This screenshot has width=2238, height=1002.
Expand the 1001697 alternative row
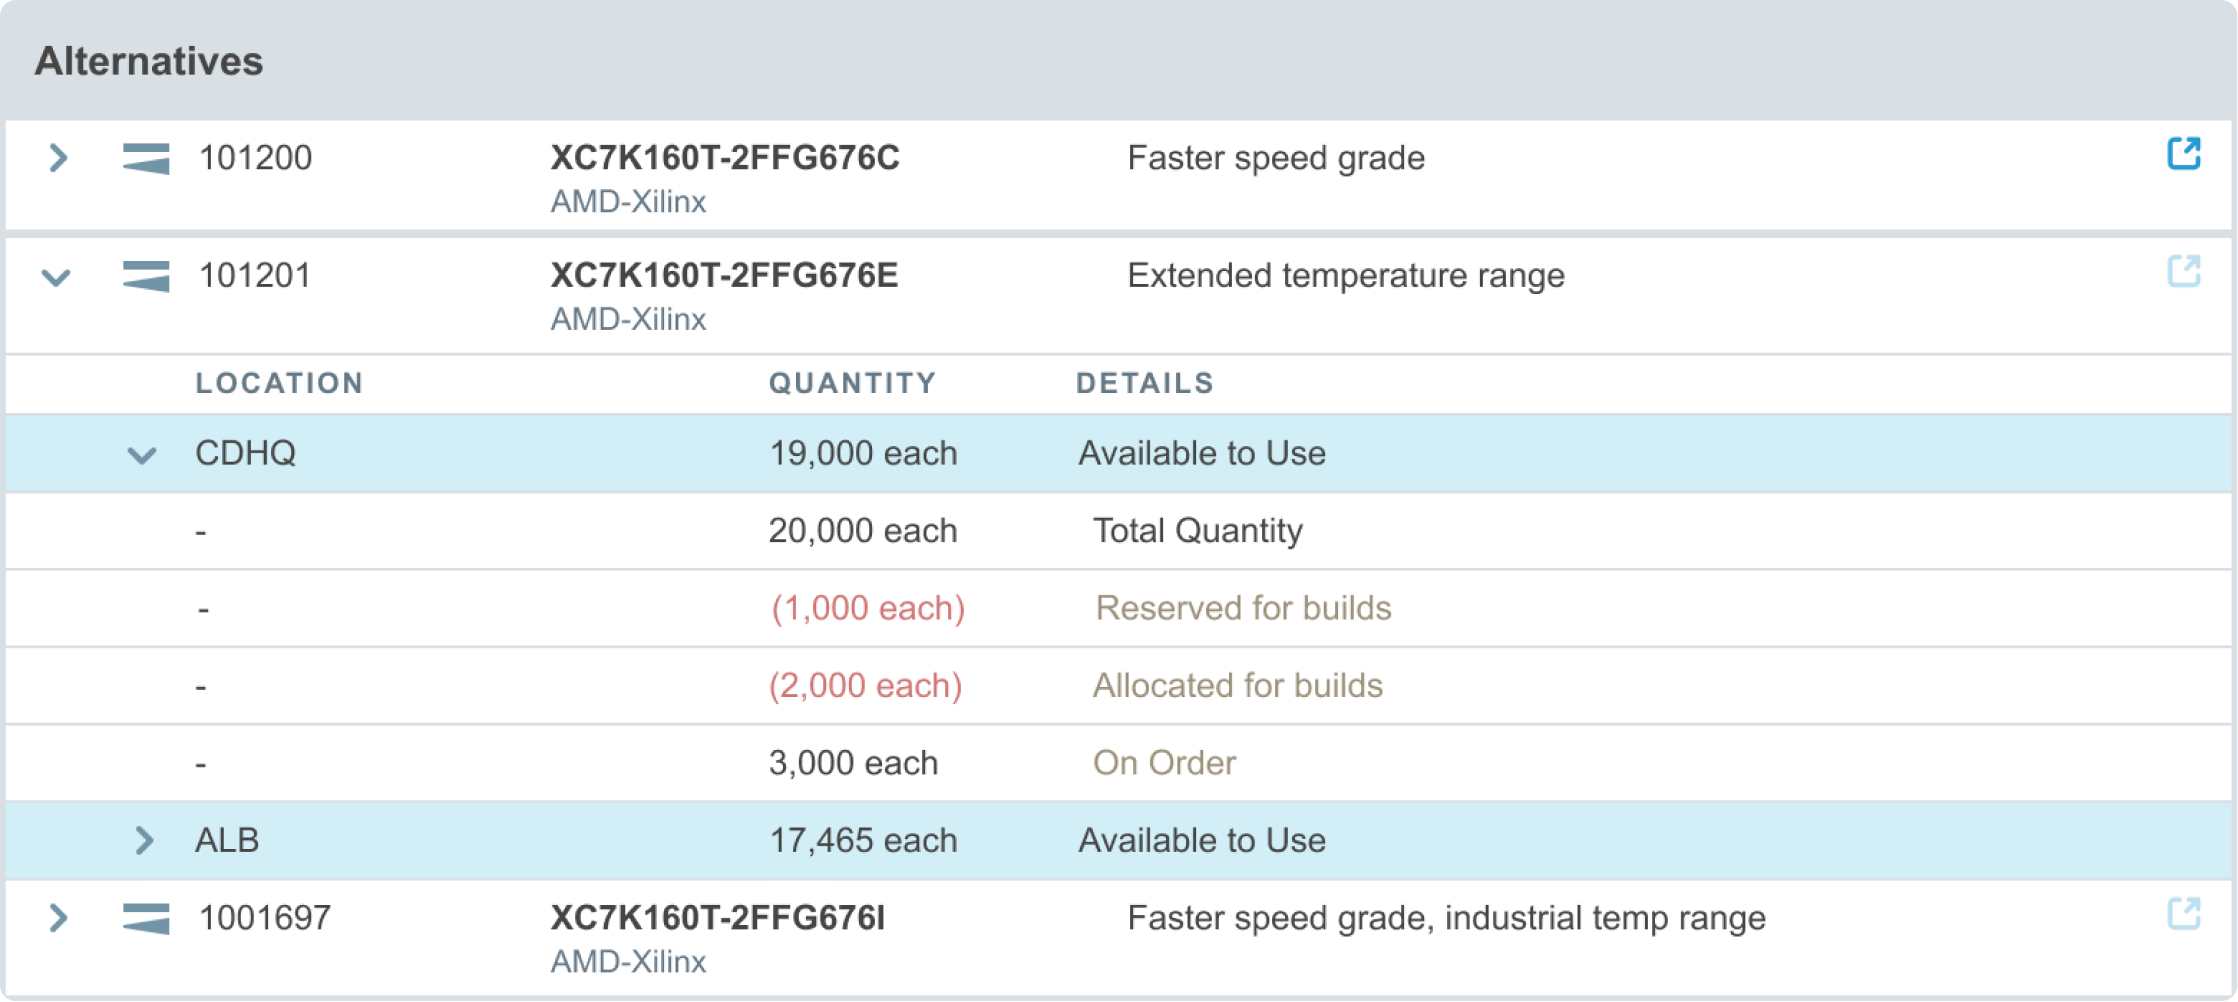[58, 918]
